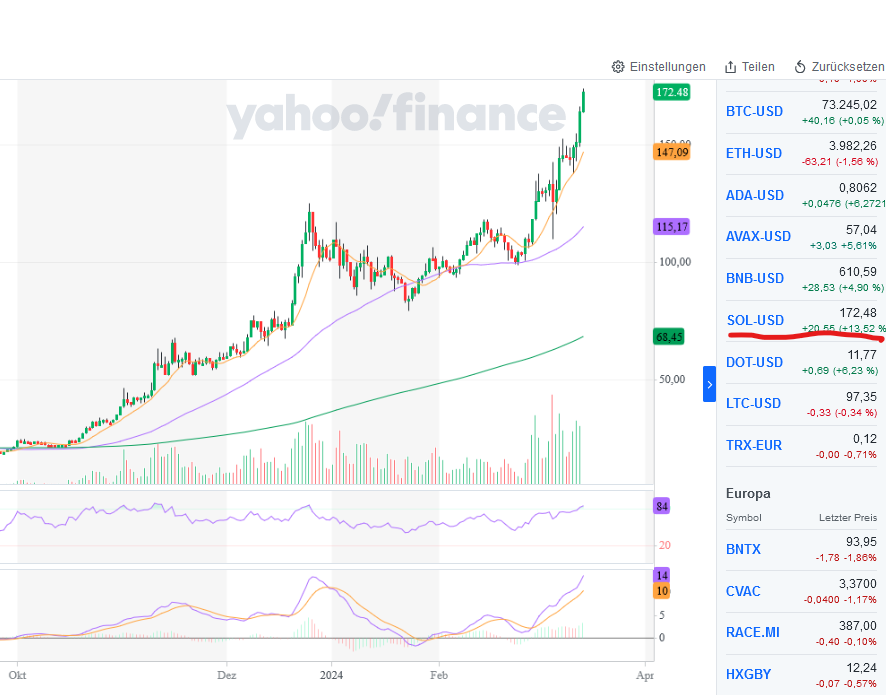Click the 50,00 price axis label
The width and height of the screenshot is (892, 695).
[671, 380]
